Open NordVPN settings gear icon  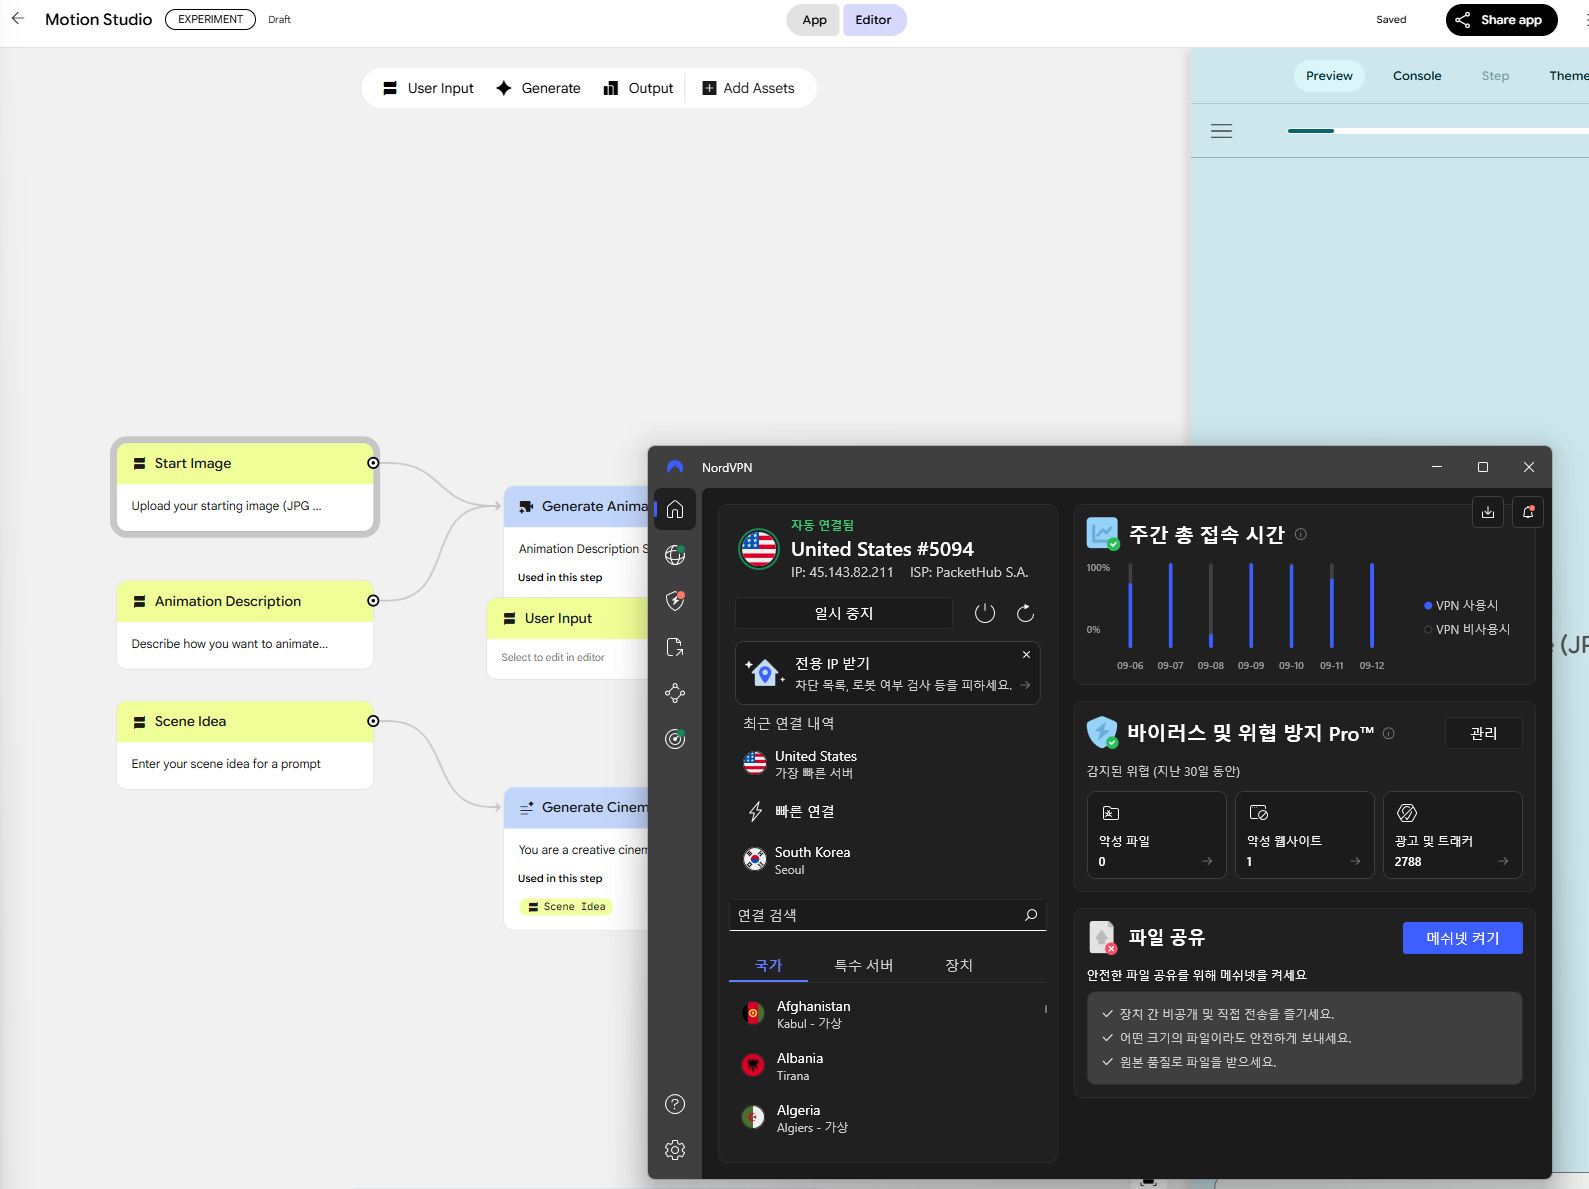click(x=675, y=1150)
